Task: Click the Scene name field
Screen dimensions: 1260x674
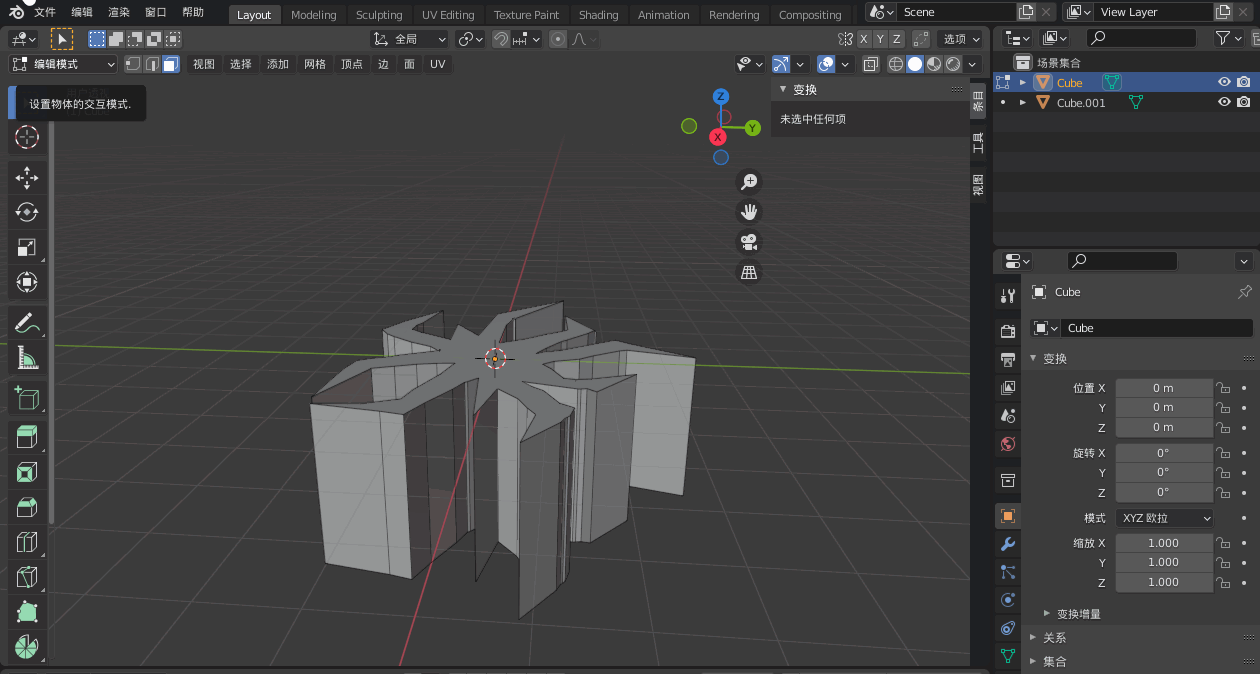Action: pos(955,12)
